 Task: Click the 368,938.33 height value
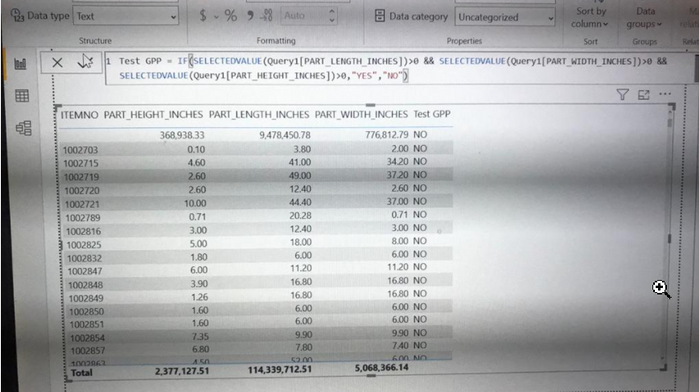click(x=182, y=135)
